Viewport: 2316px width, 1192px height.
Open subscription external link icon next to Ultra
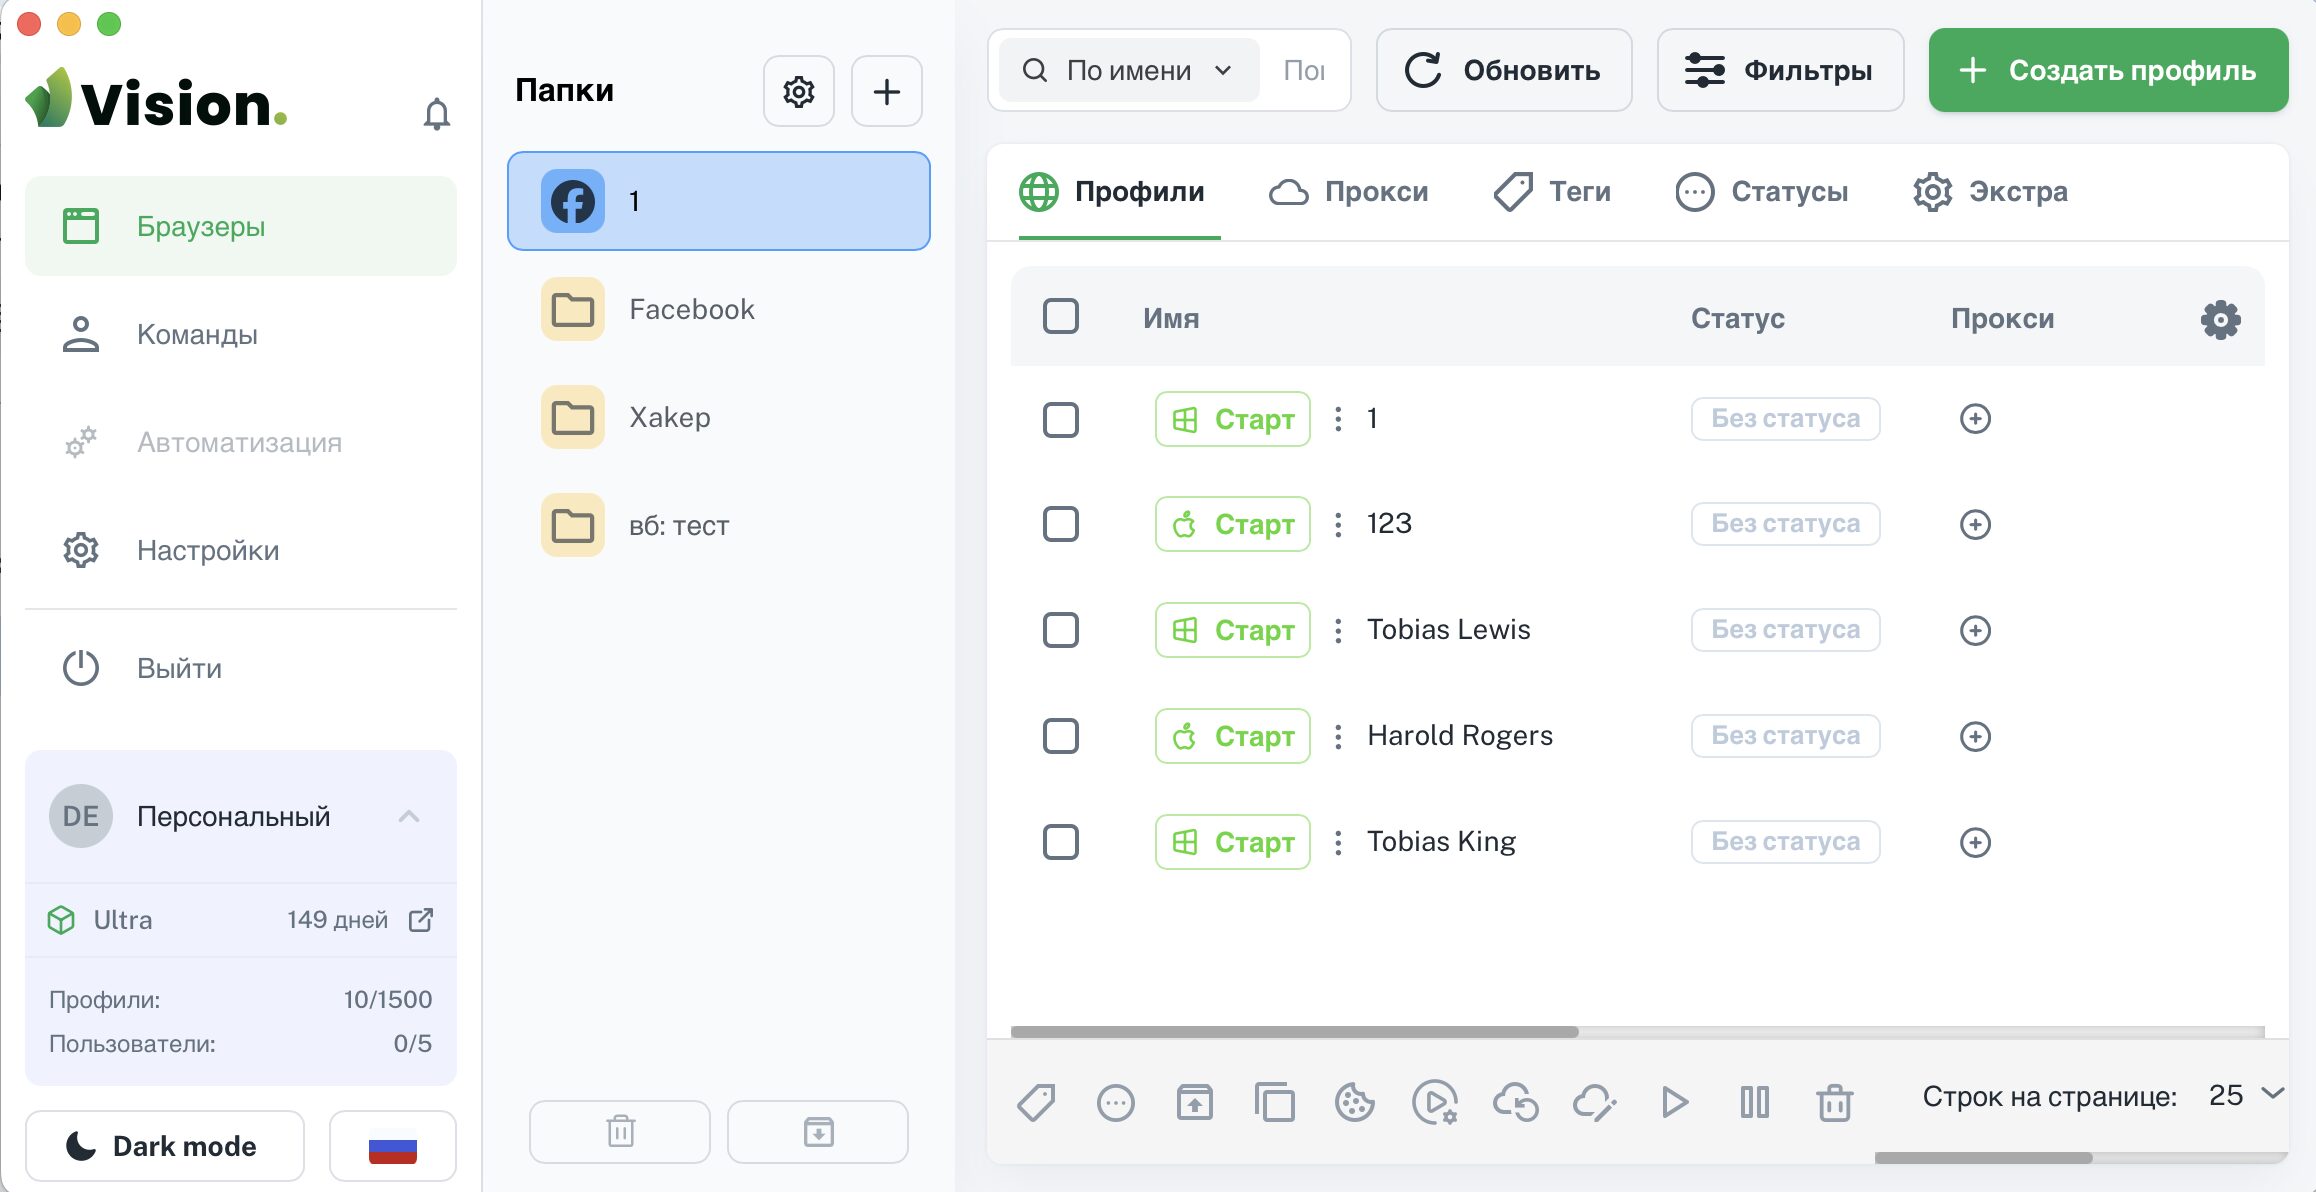[x=421, y=920]
